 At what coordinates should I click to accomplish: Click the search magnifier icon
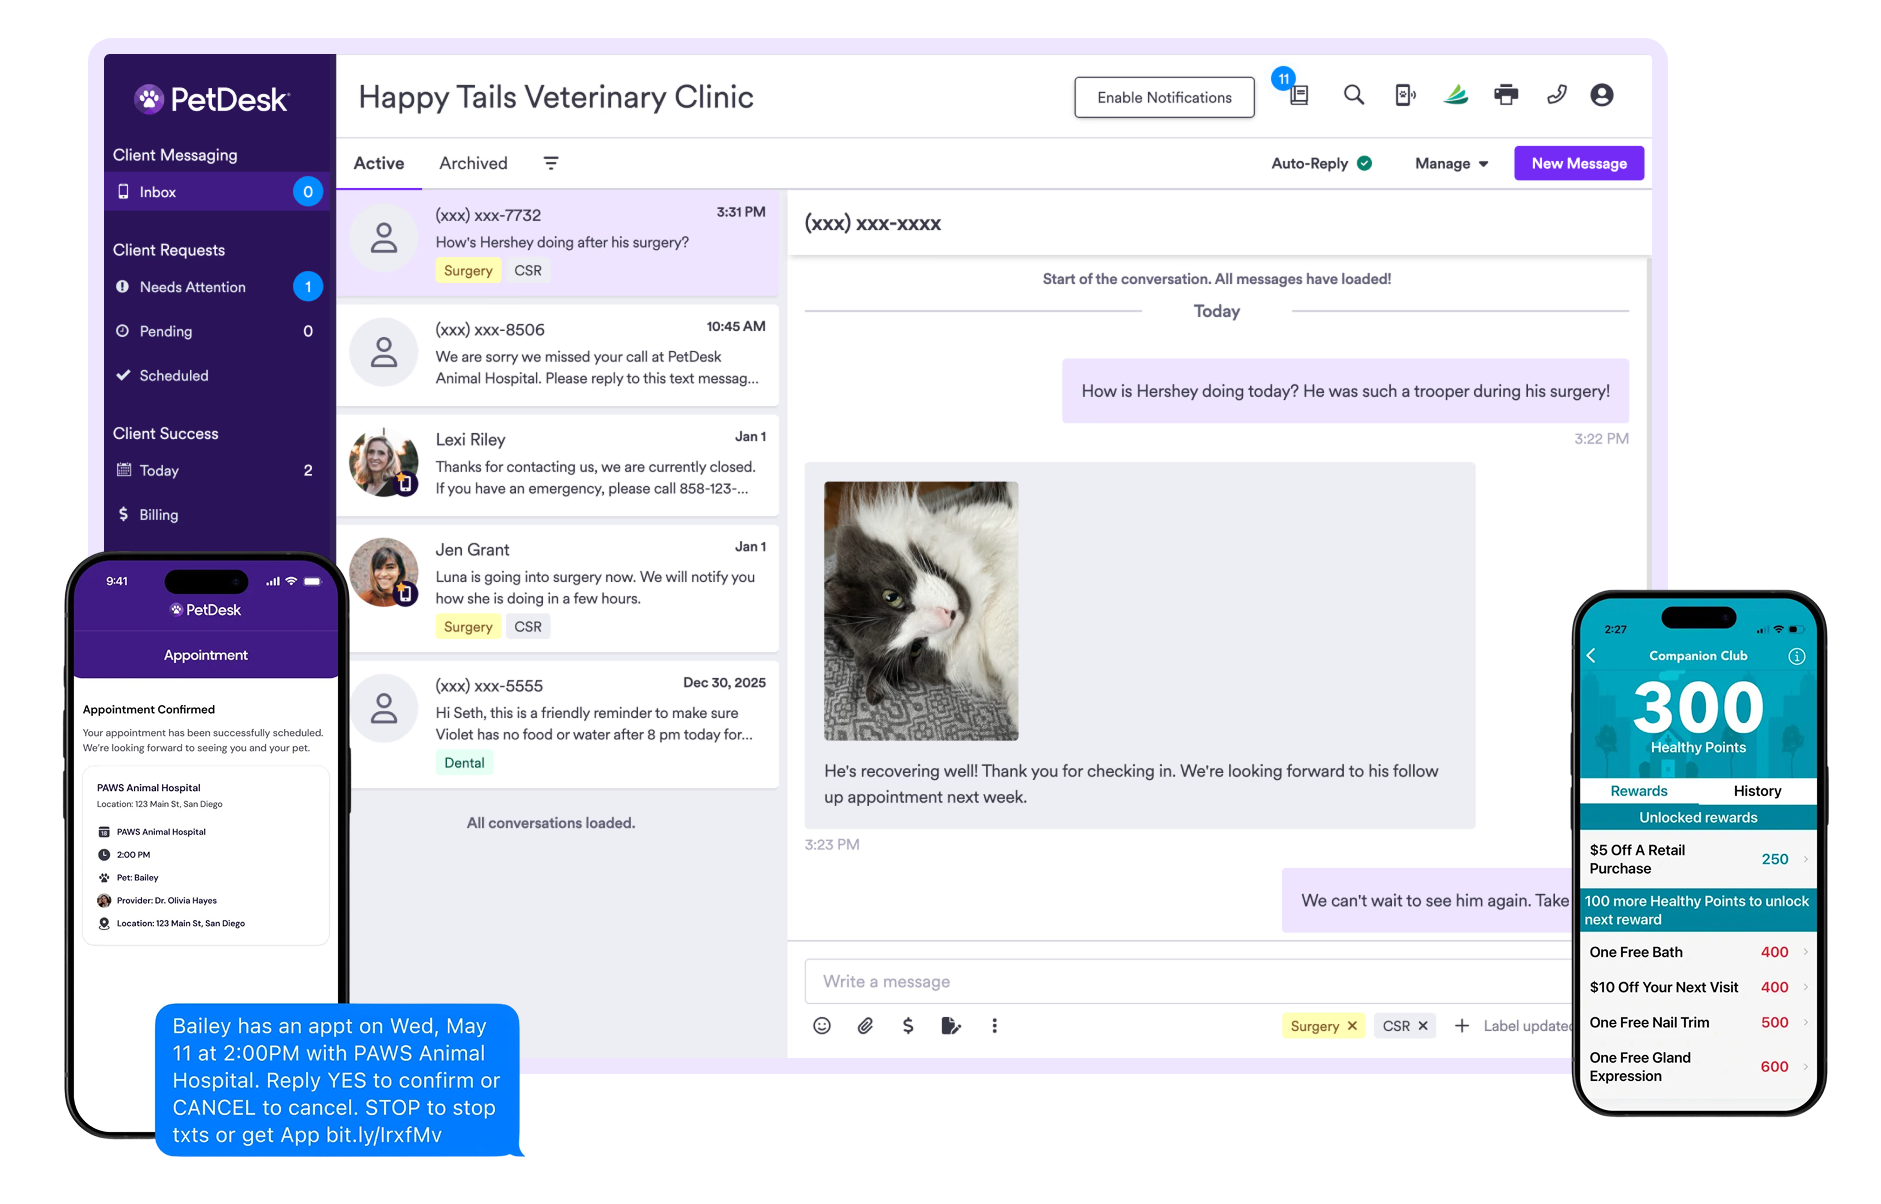click(1354, 95)
